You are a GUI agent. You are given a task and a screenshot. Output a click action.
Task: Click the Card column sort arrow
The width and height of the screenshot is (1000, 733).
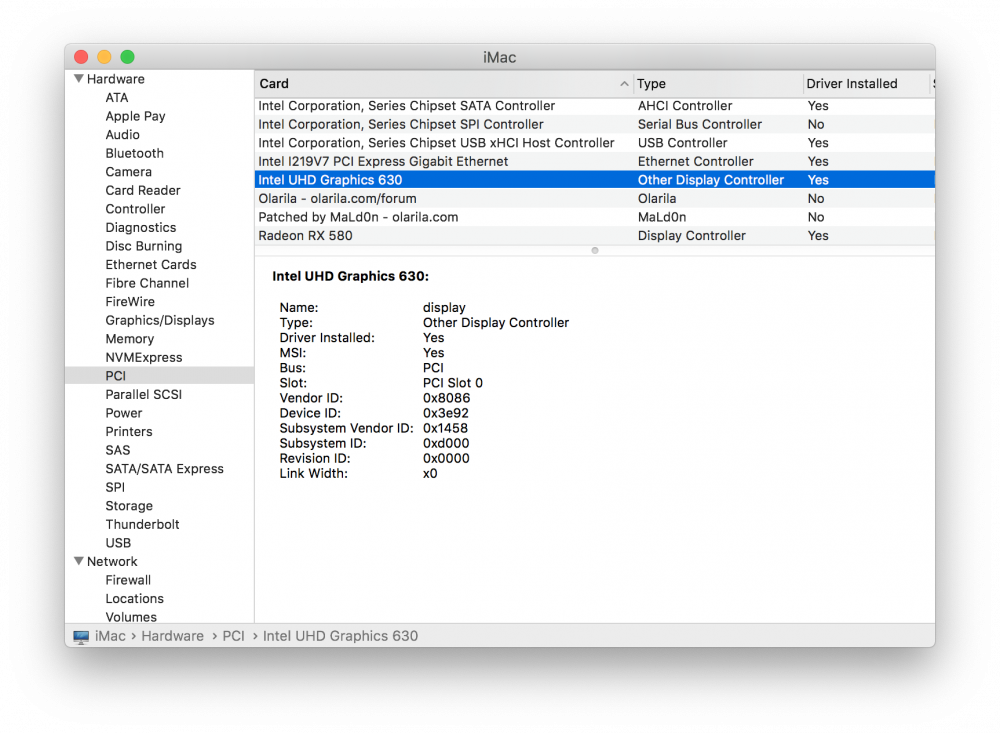624,84
